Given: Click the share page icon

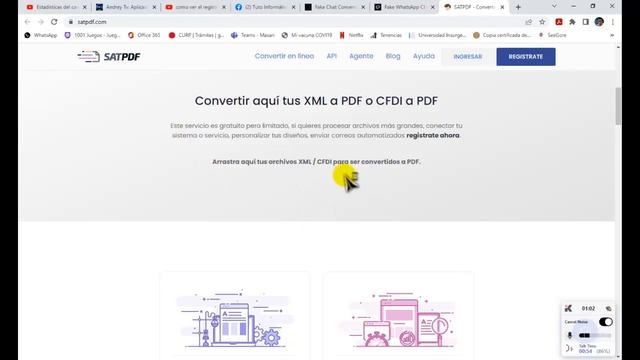Looking at the screenshot, I should [x=529, y=22].
